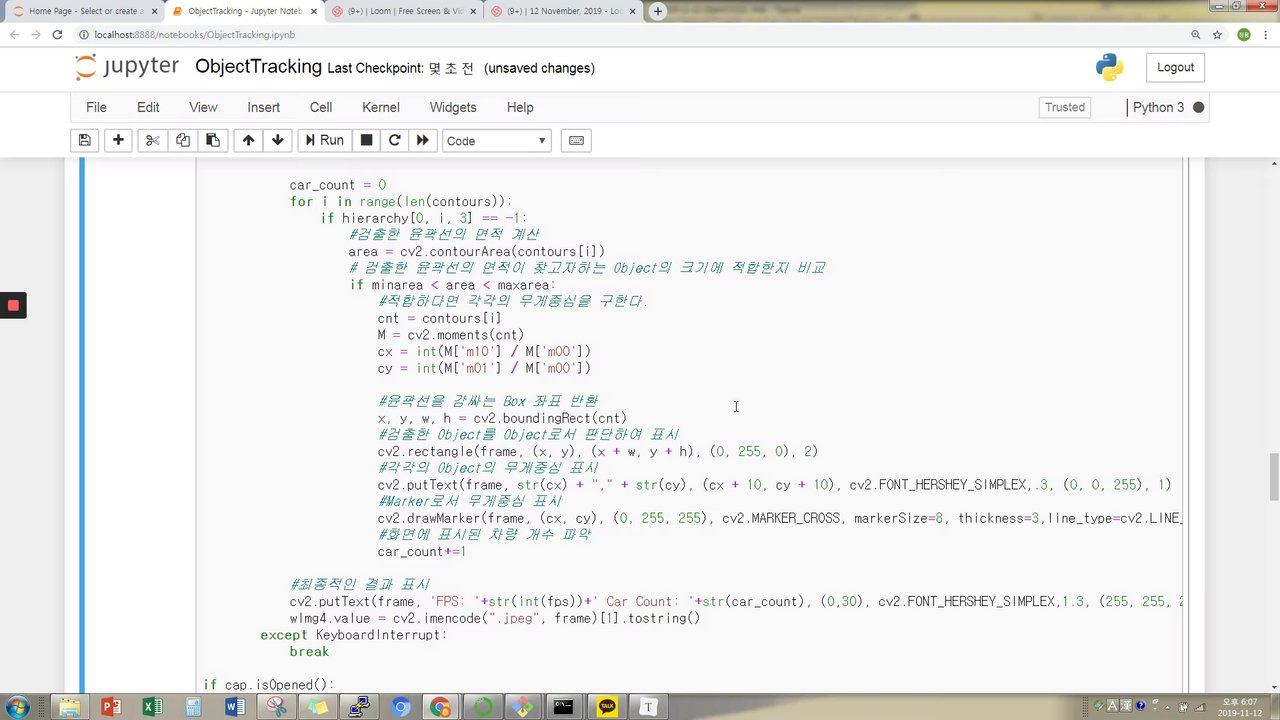This screenshot has height=720, width=1280.
Task: Open the Cell menu
Action: [321, 108]
